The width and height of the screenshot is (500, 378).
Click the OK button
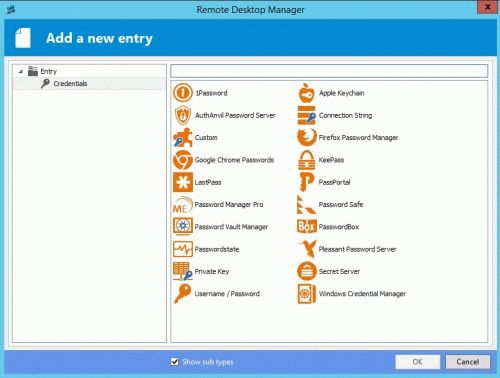417,362
